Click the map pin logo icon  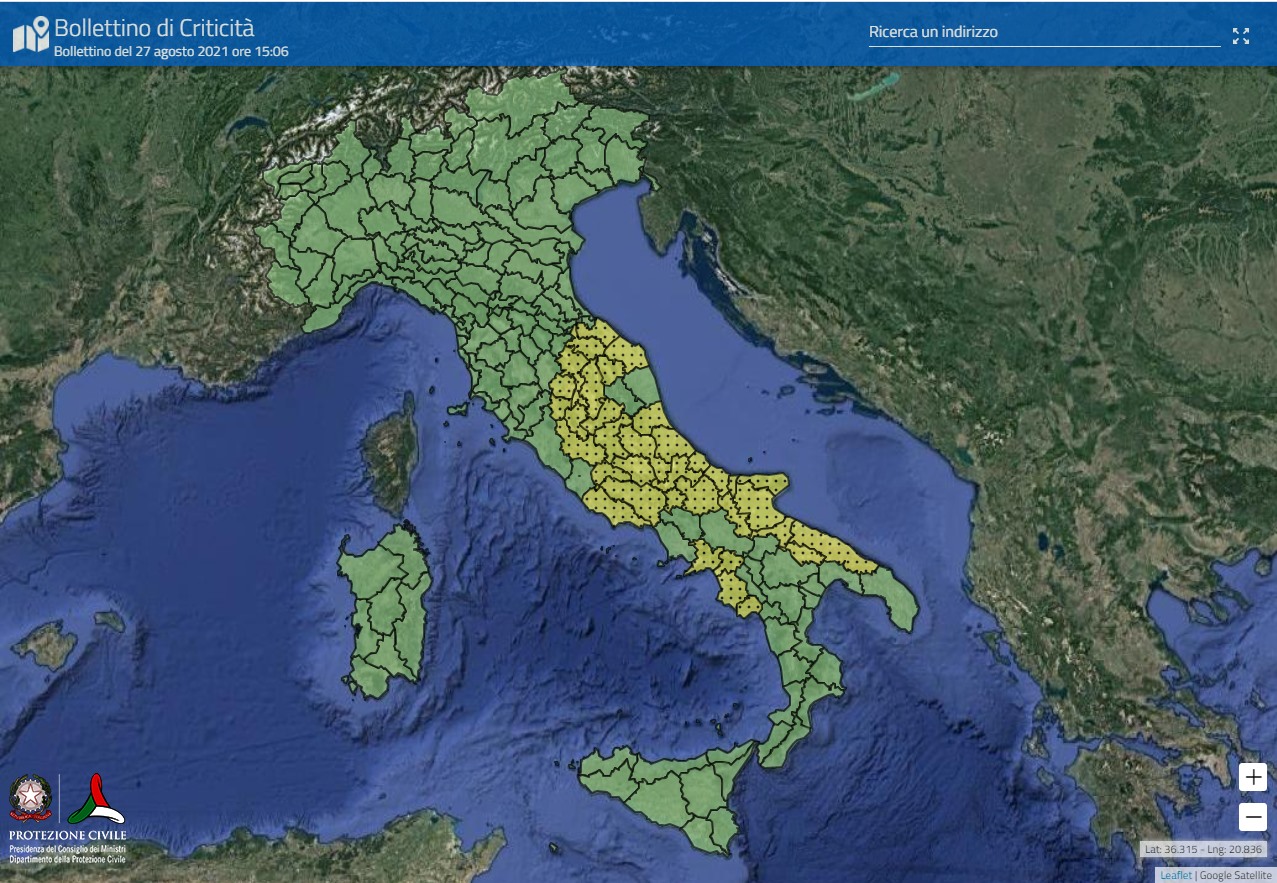click(30, 34)
